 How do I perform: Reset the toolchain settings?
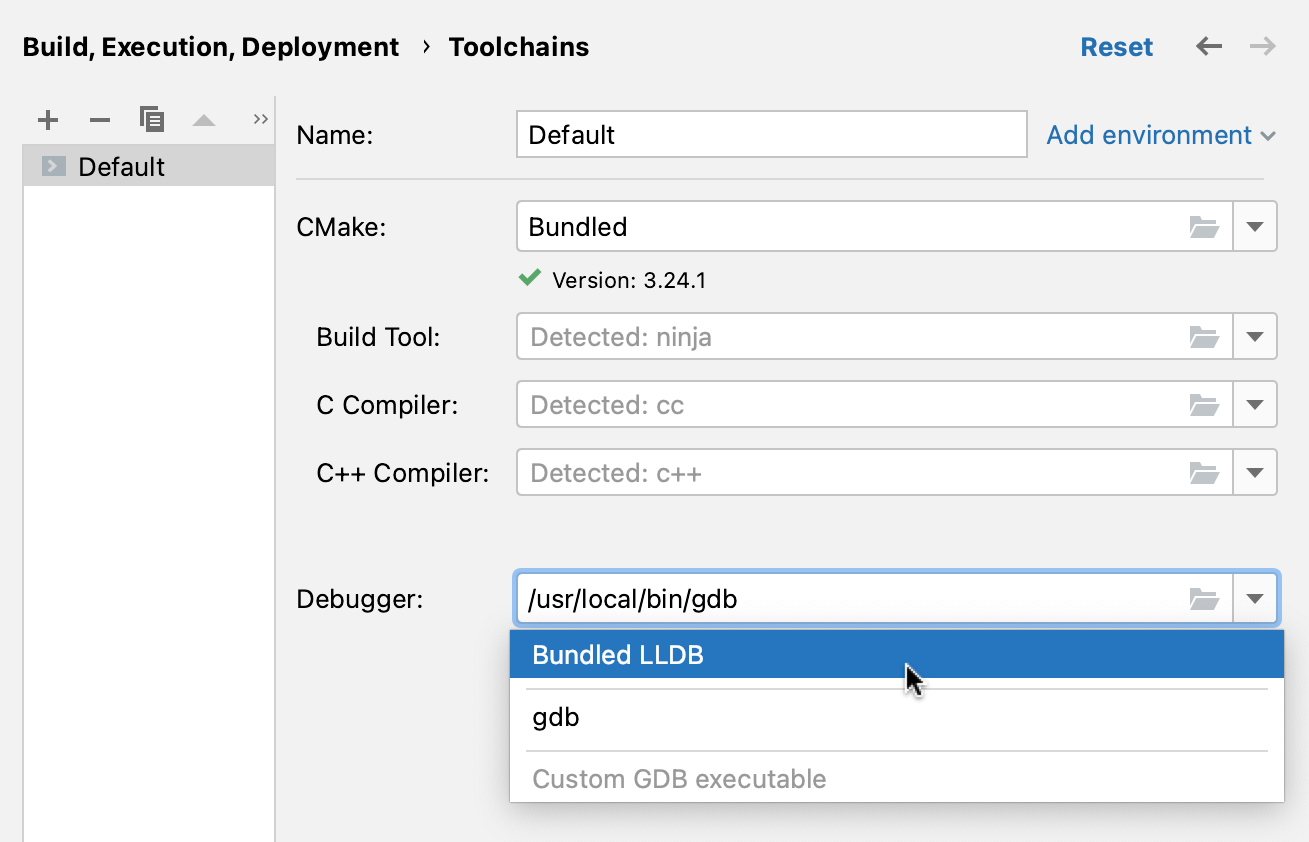coord(1117,46)
